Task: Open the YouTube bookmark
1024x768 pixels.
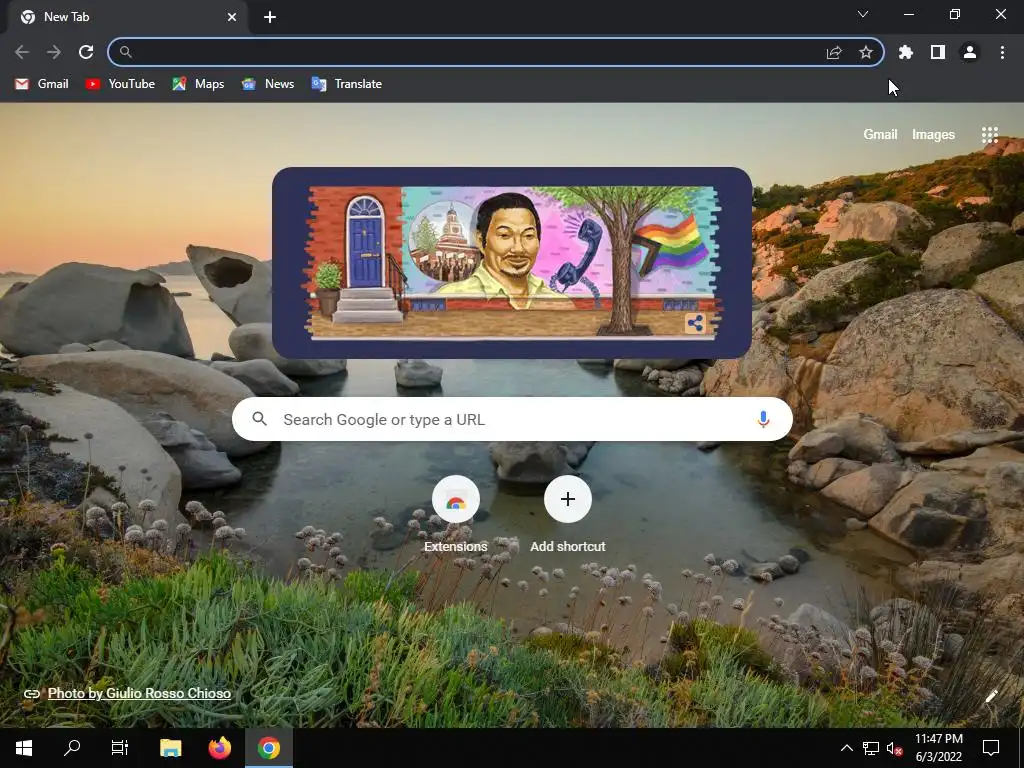Action: (x=120, y=84)
